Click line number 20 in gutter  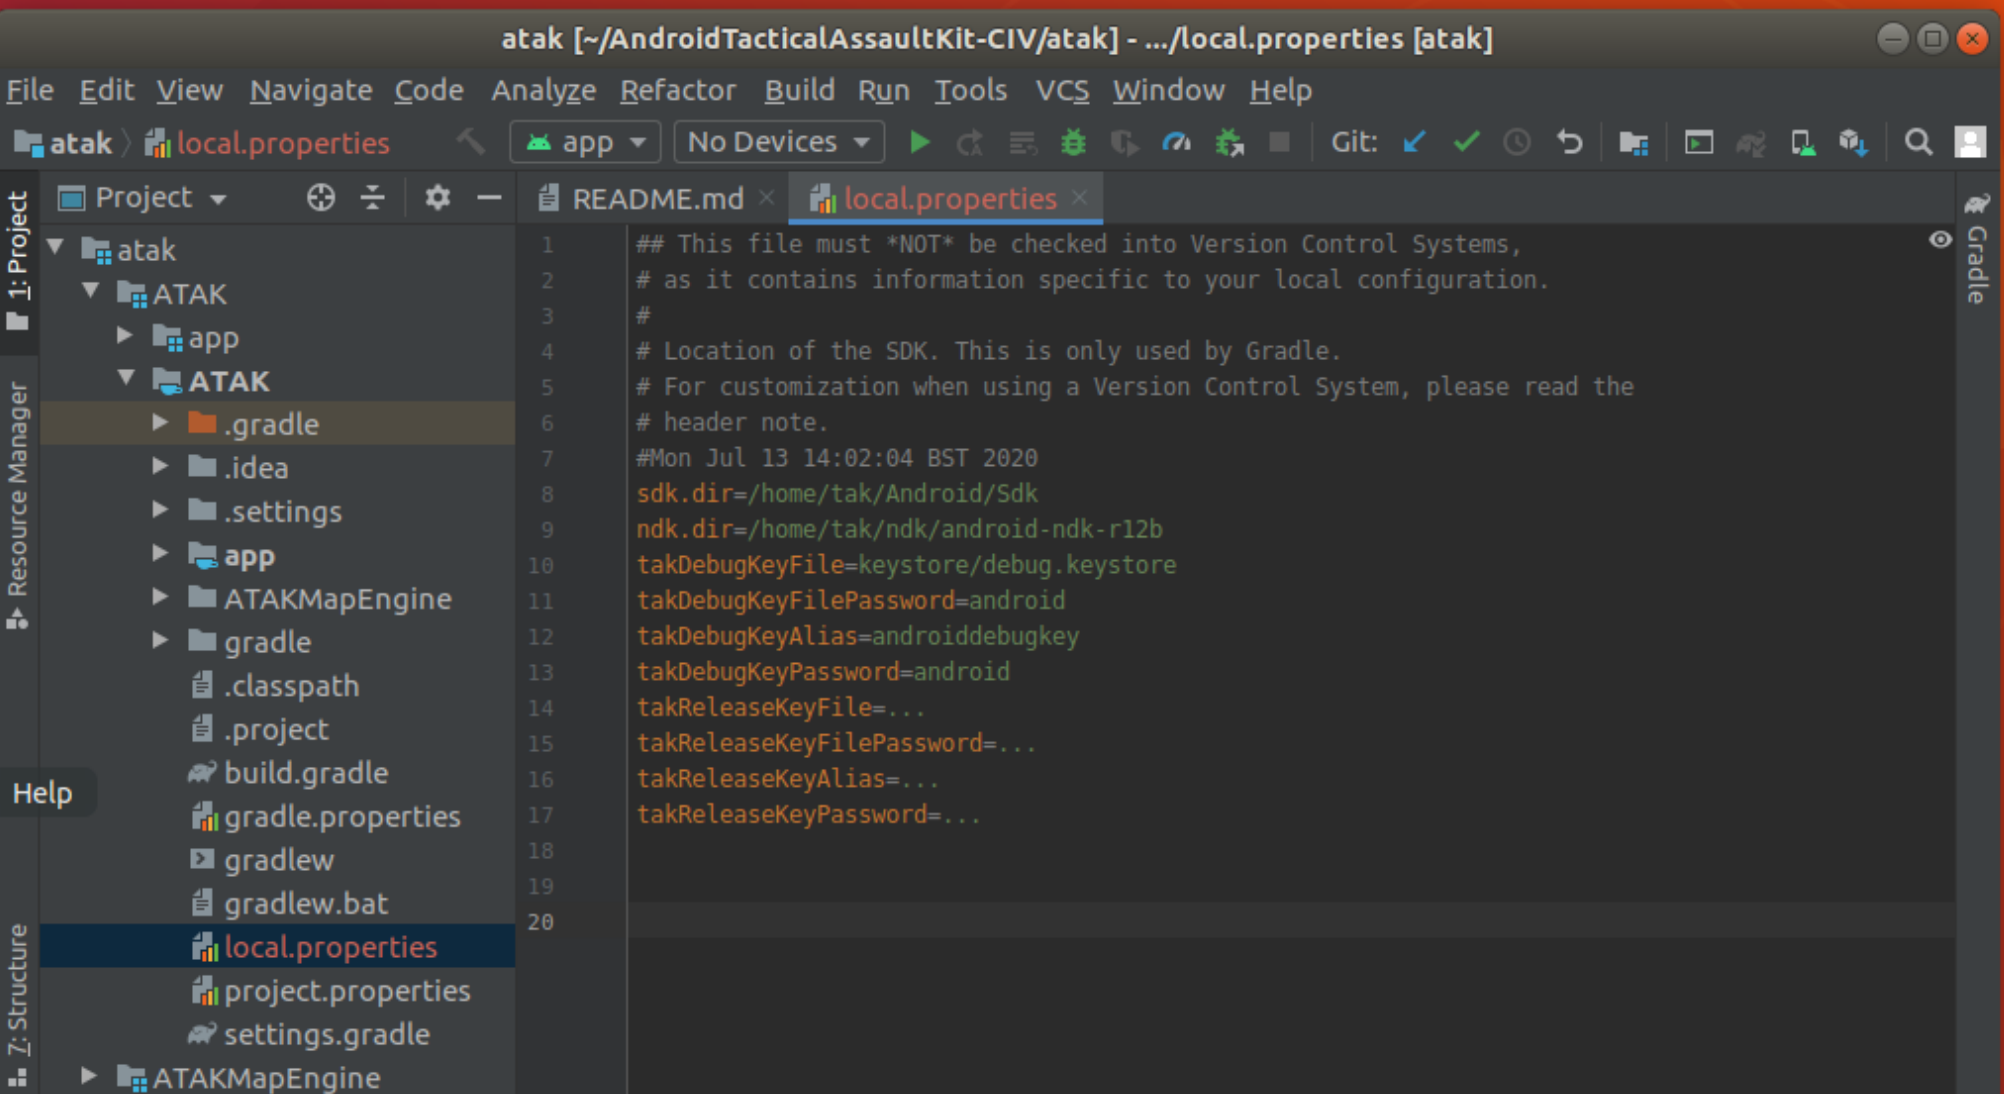[x=541, y=921]
